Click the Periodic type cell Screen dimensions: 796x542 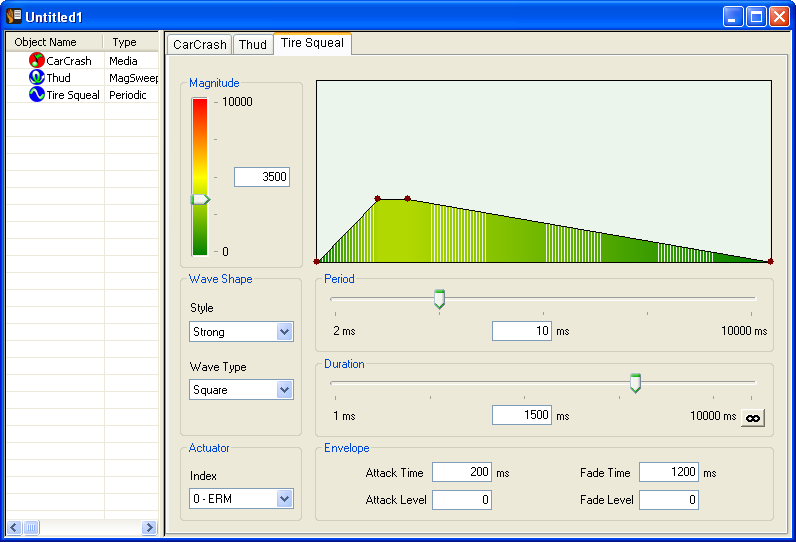pos(127,95)
